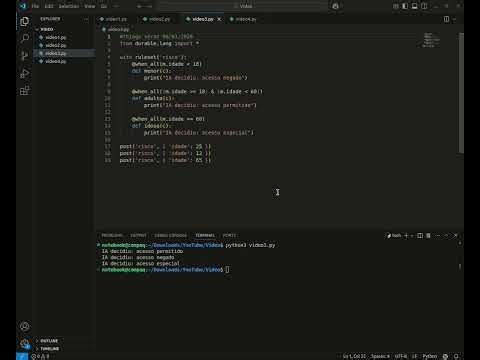Open the Source Control view
This screenshot has height=360, width=480.
(x=24, y=56)
